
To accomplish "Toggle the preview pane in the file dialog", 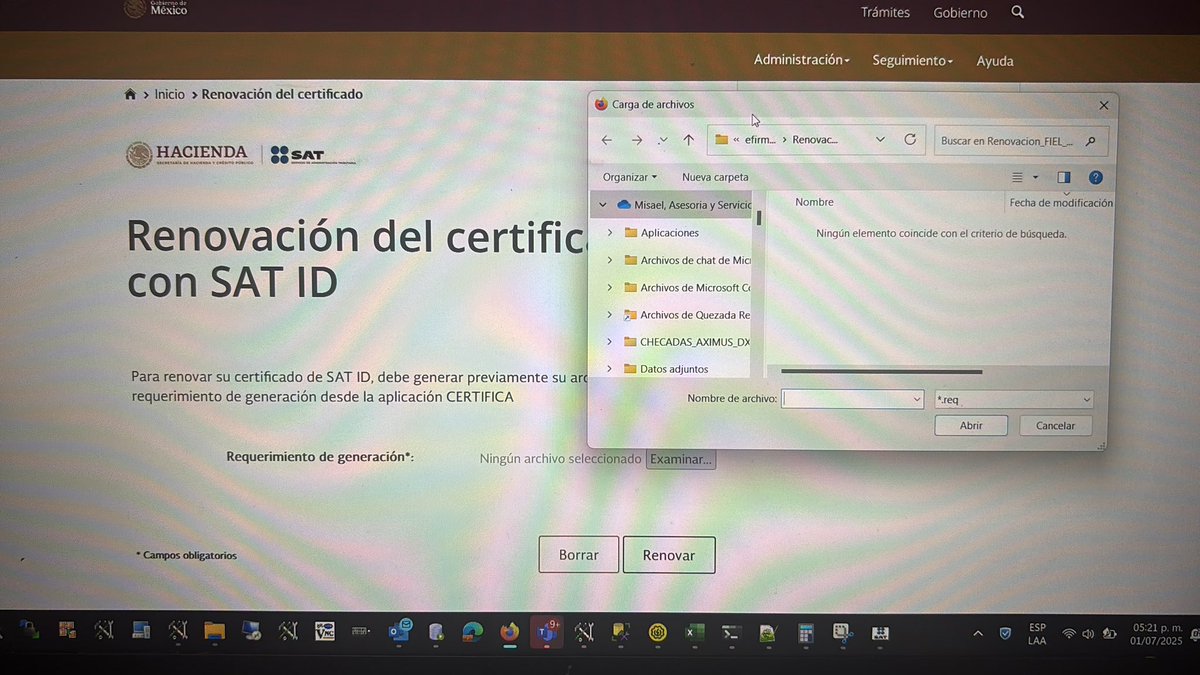I will pos(1064,178).
